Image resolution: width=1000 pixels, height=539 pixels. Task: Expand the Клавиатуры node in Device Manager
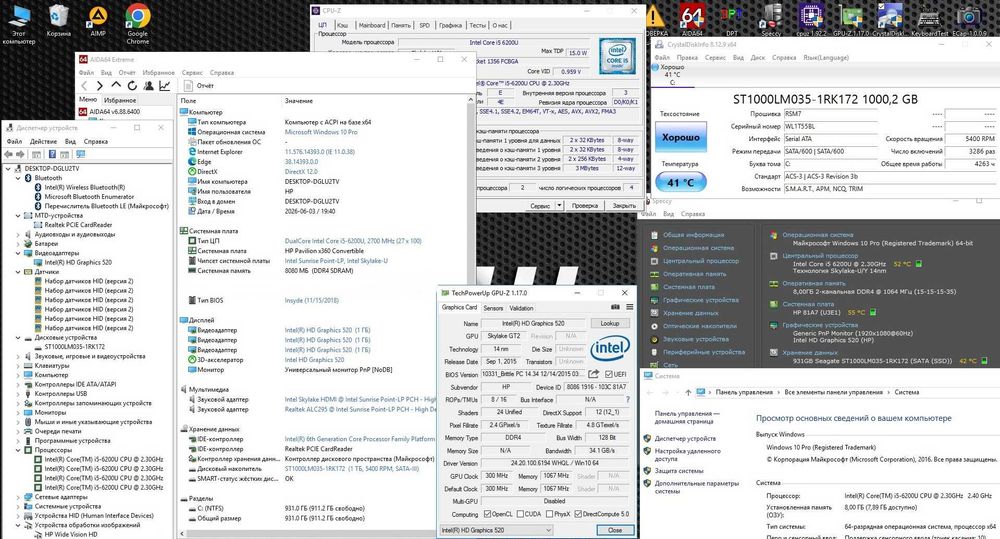click(x=18, y=366)
